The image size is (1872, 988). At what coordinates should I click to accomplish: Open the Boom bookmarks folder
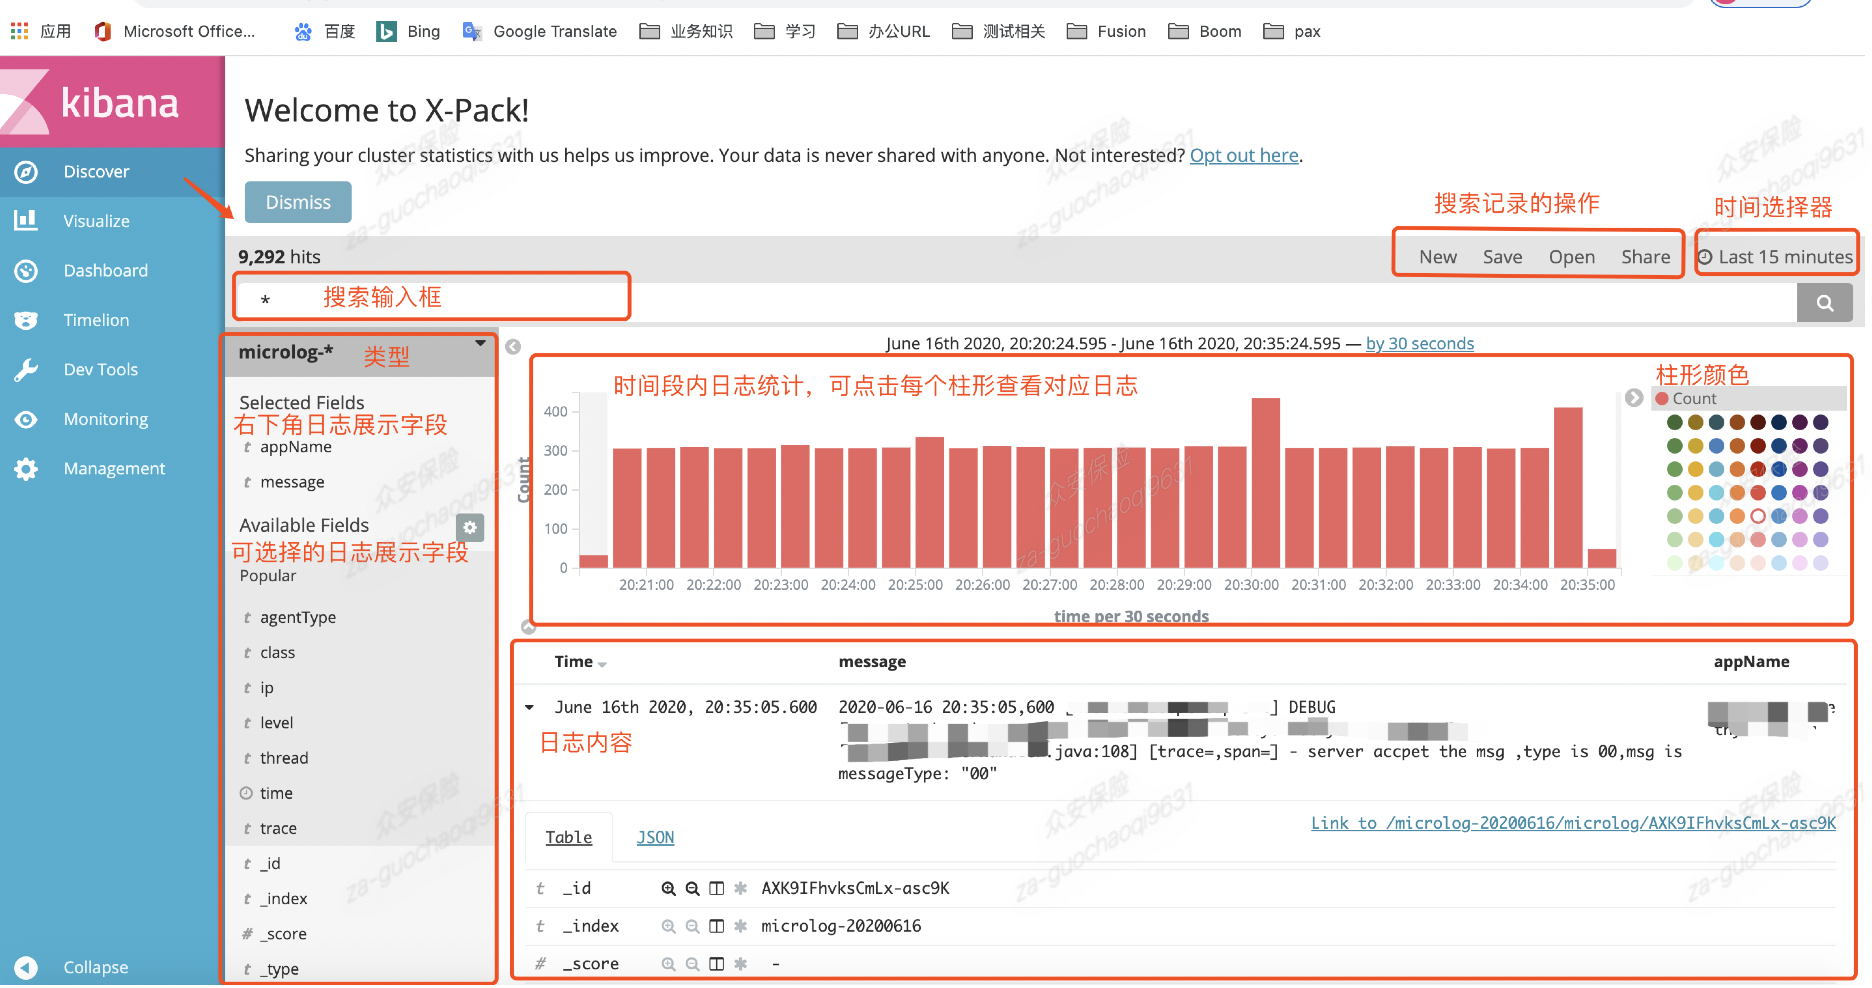point(1205,31)
